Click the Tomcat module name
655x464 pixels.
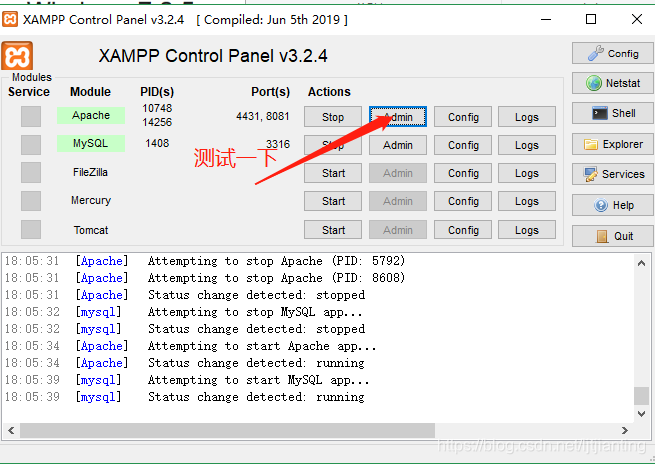tap(91, 230)
